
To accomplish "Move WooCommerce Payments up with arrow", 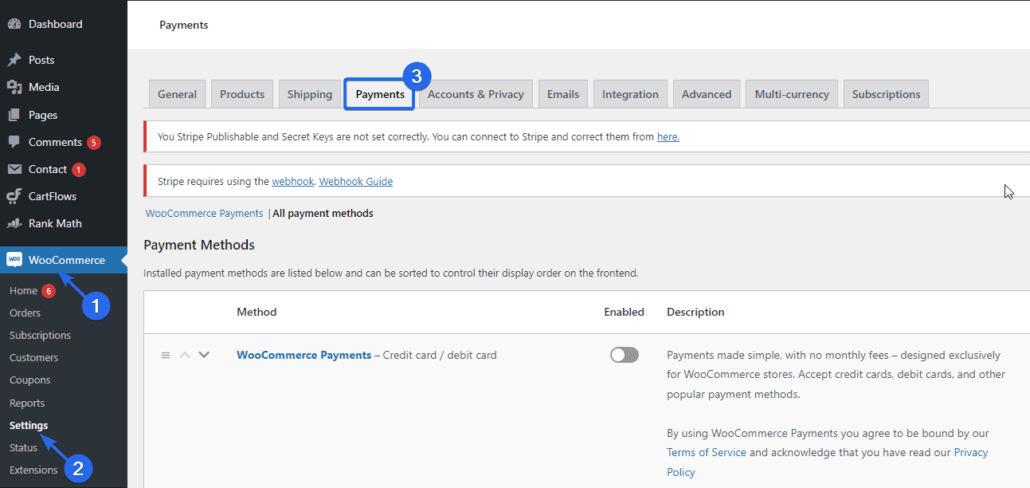I will click(185, 355).
